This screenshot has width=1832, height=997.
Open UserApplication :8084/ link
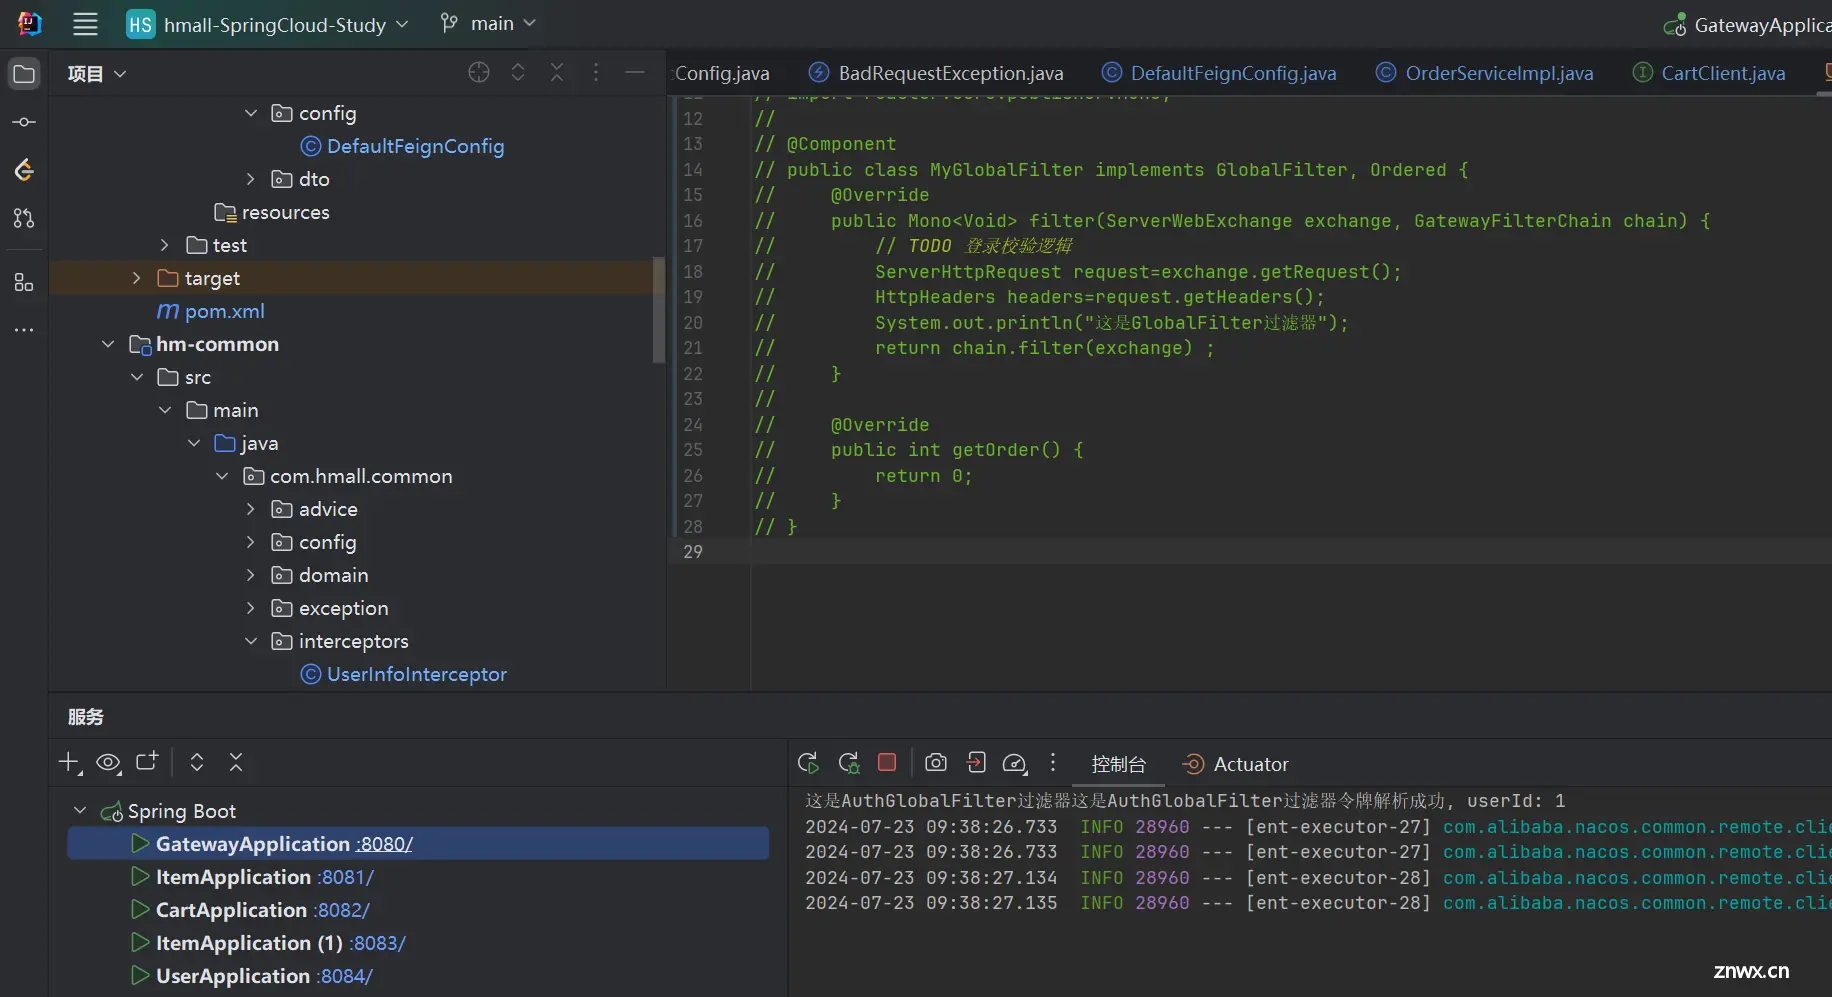point(344,977)
